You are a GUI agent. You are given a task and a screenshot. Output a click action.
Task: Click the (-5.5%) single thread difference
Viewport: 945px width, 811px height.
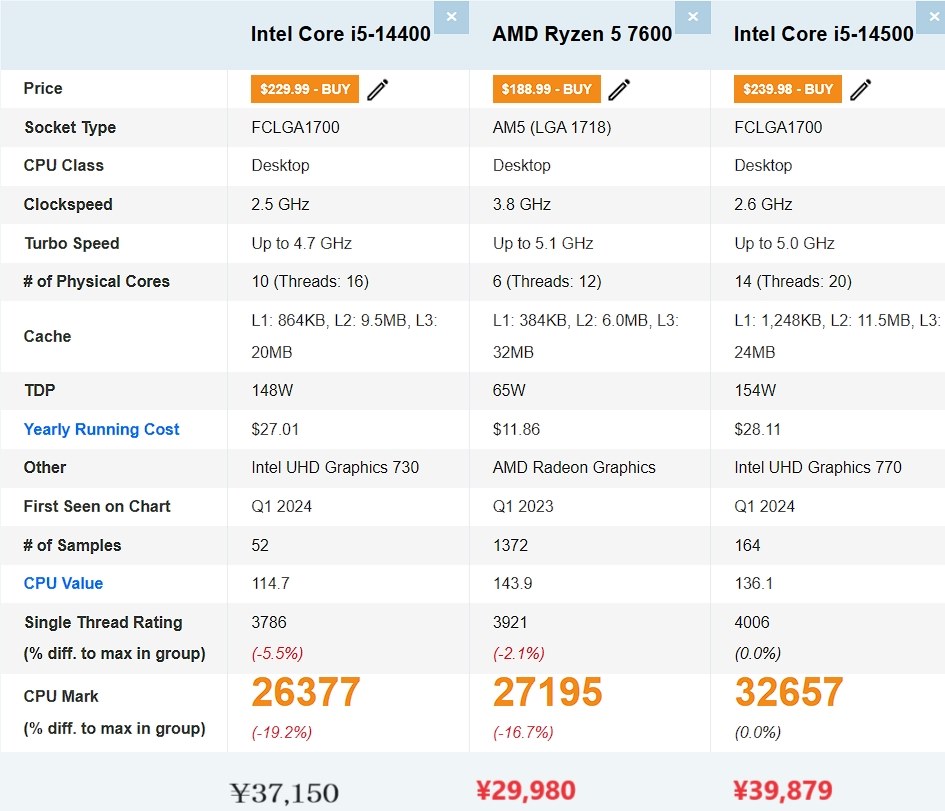277,653
